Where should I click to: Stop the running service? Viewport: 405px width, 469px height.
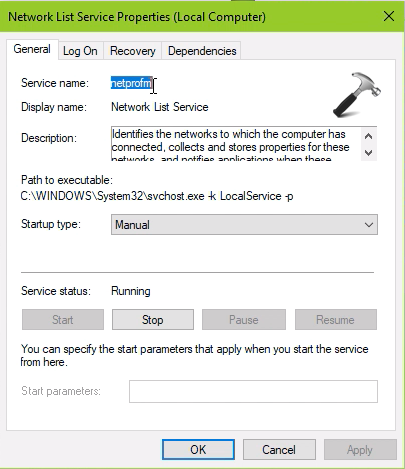click(x=153, y=320)
